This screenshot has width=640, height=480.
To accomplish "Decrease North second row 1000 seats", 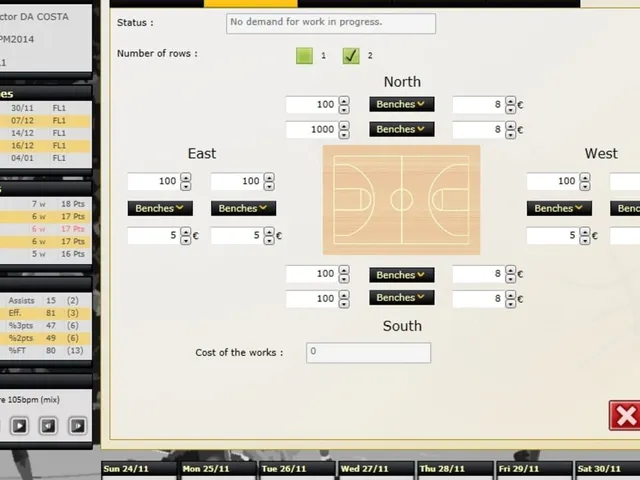I will (344, 134).
